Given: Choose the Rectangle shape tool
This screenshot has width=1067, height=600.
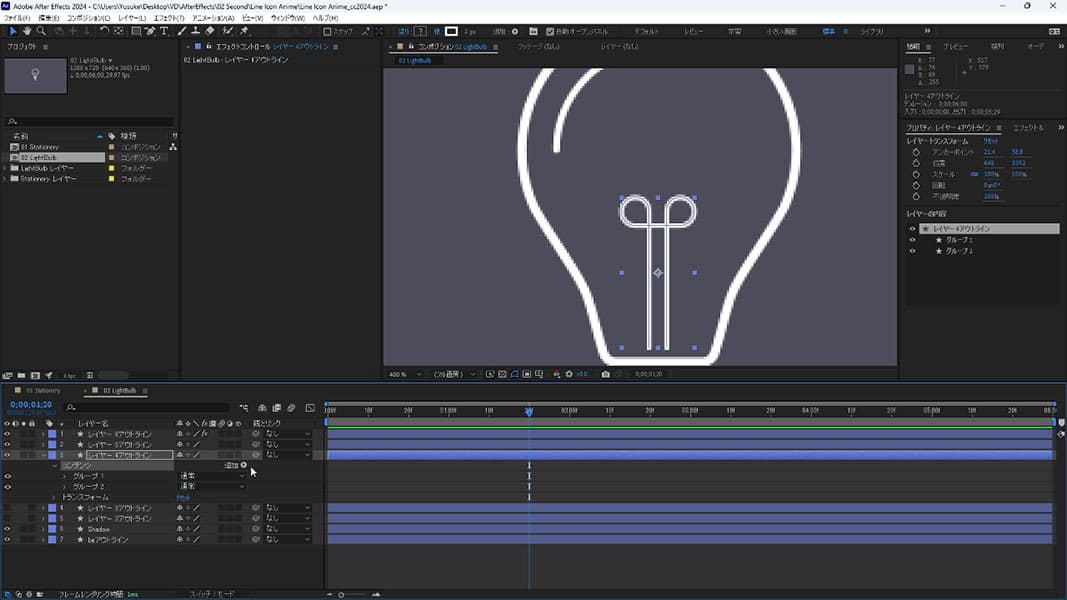Looking at the screenshot, I should 136,31.
